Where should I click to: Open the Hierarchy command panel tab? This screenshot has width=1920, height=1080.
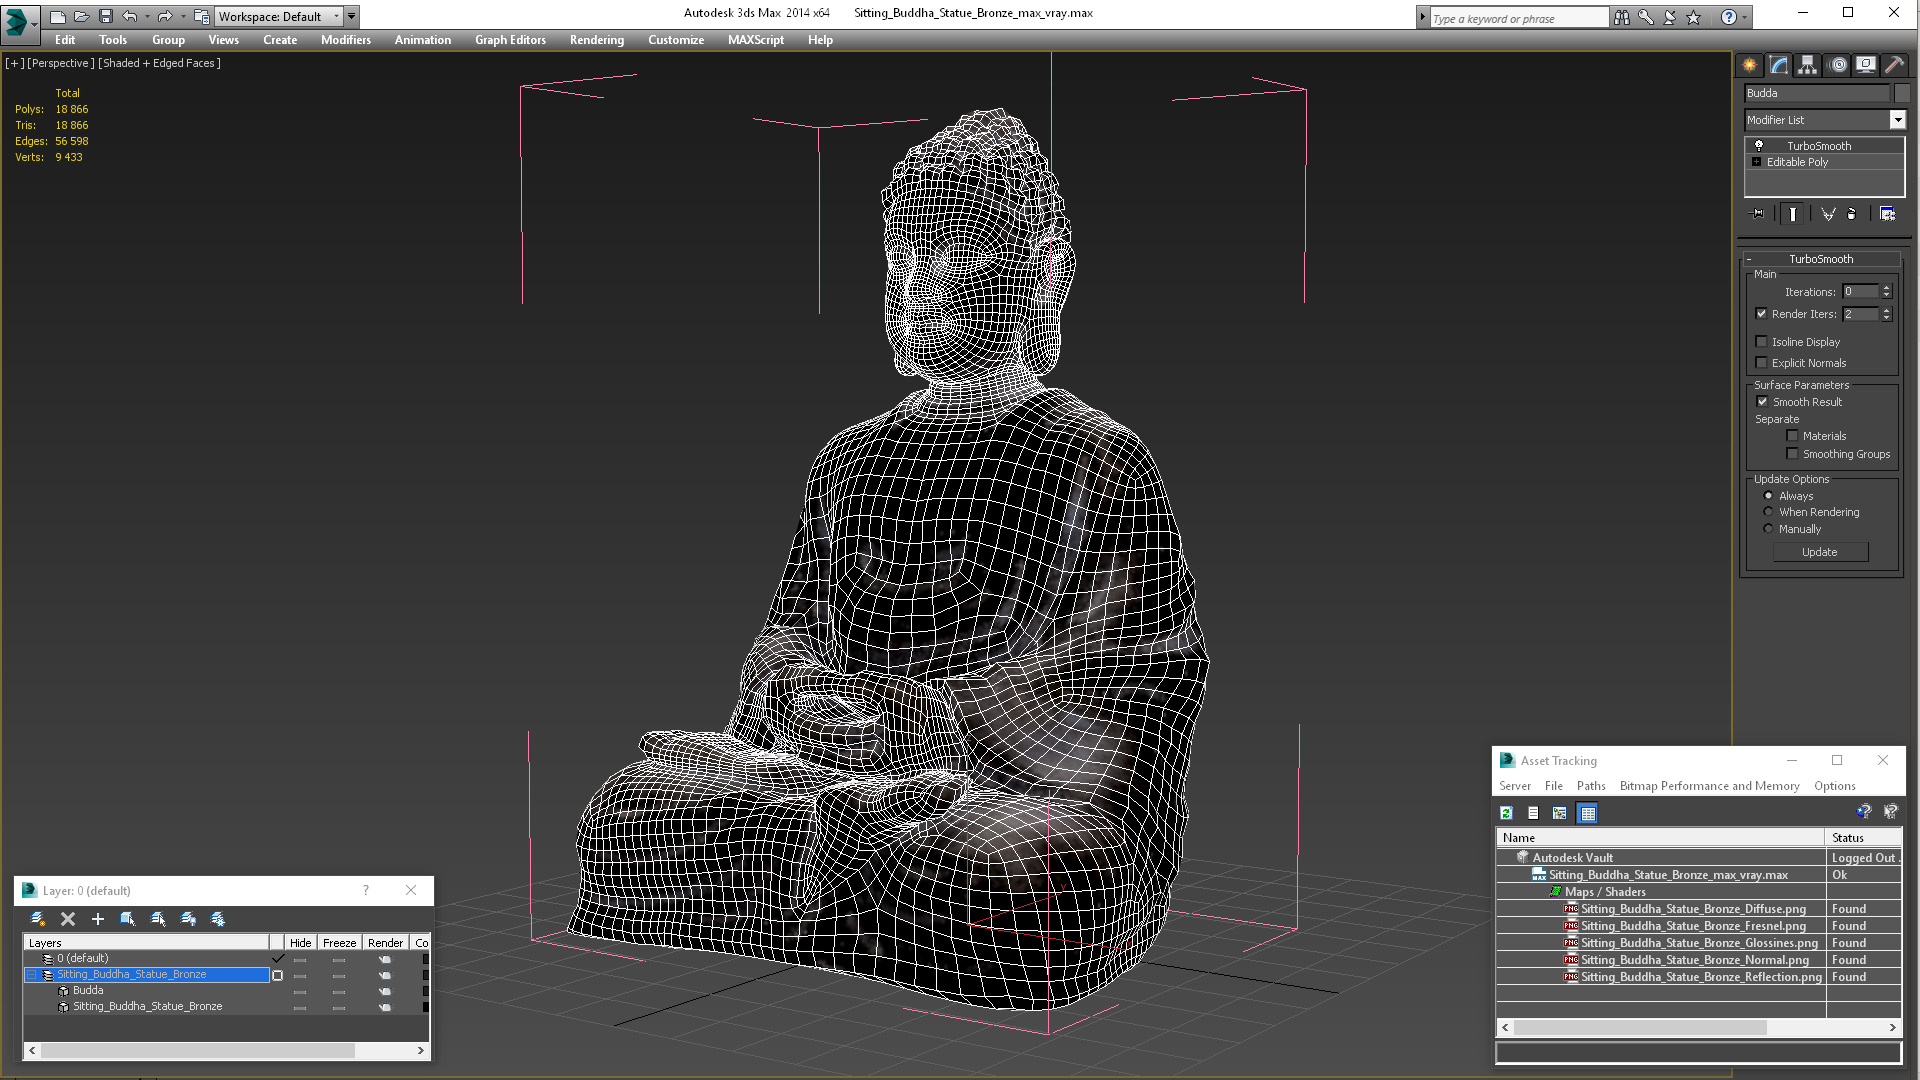1807,65
